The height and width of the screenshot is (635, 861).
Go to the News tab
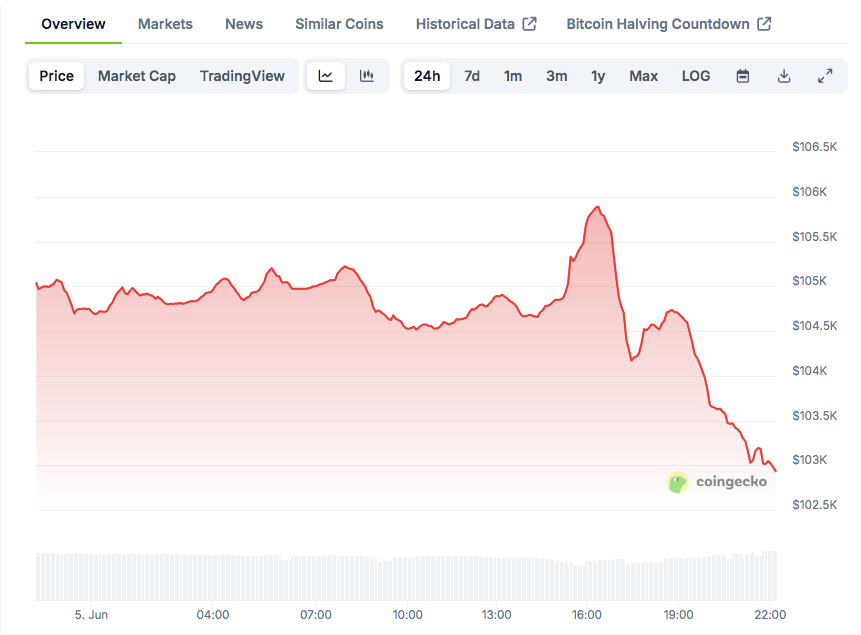pyautogui.click(x=244, y=24)
